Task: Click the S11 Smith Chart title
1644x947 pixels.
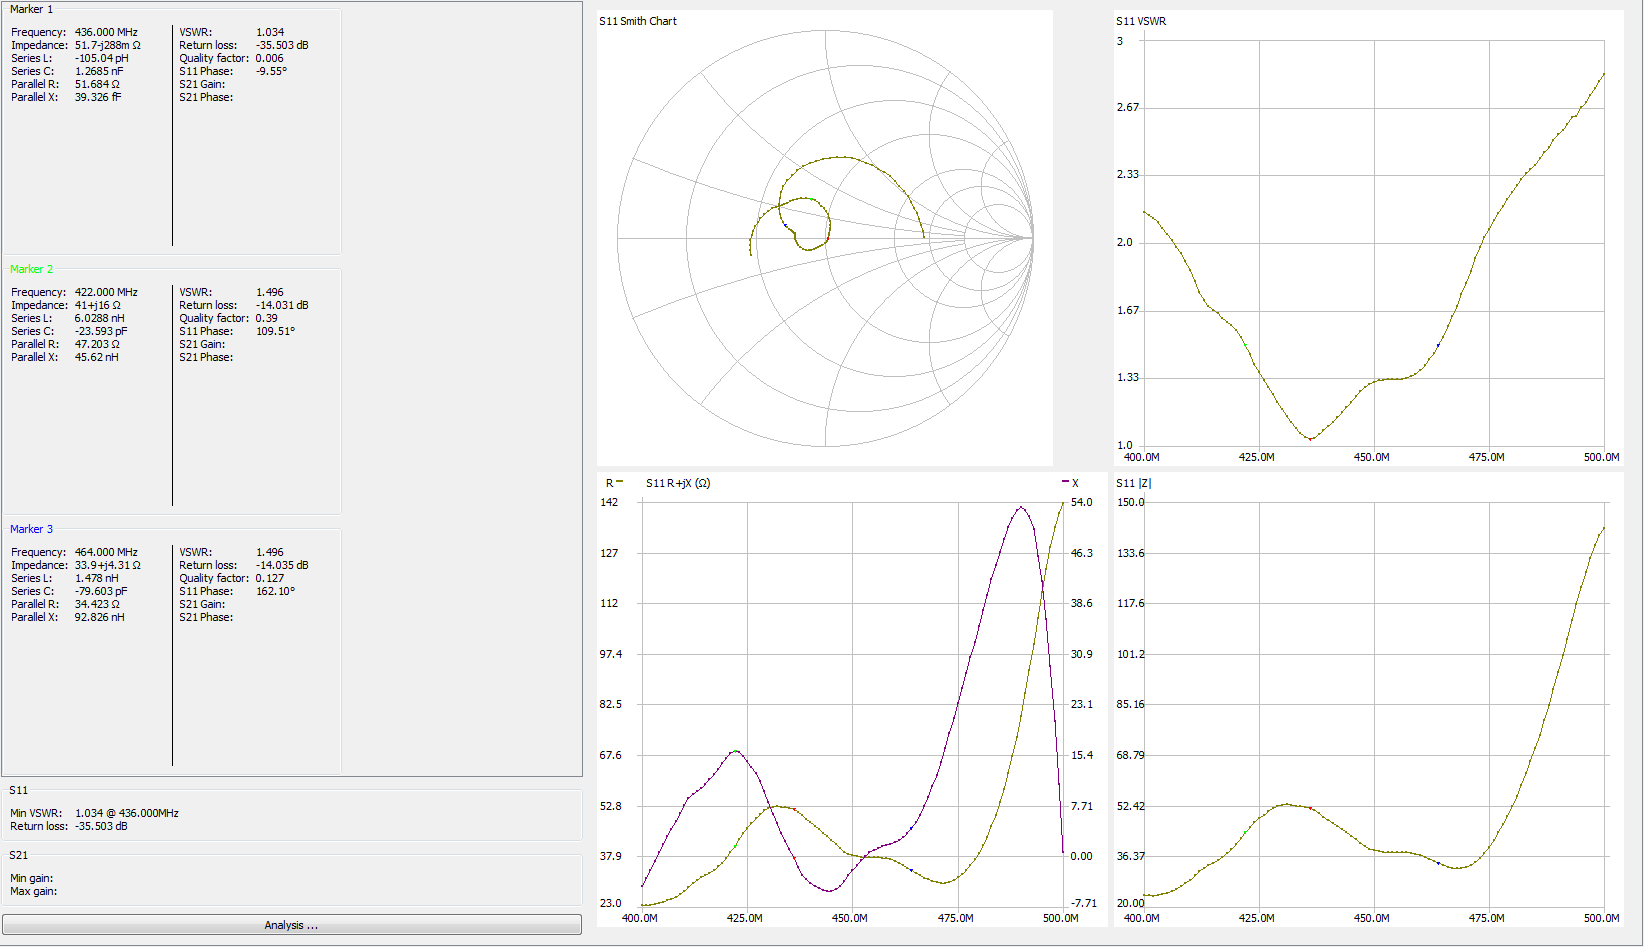Action: (x=638, y=21)
